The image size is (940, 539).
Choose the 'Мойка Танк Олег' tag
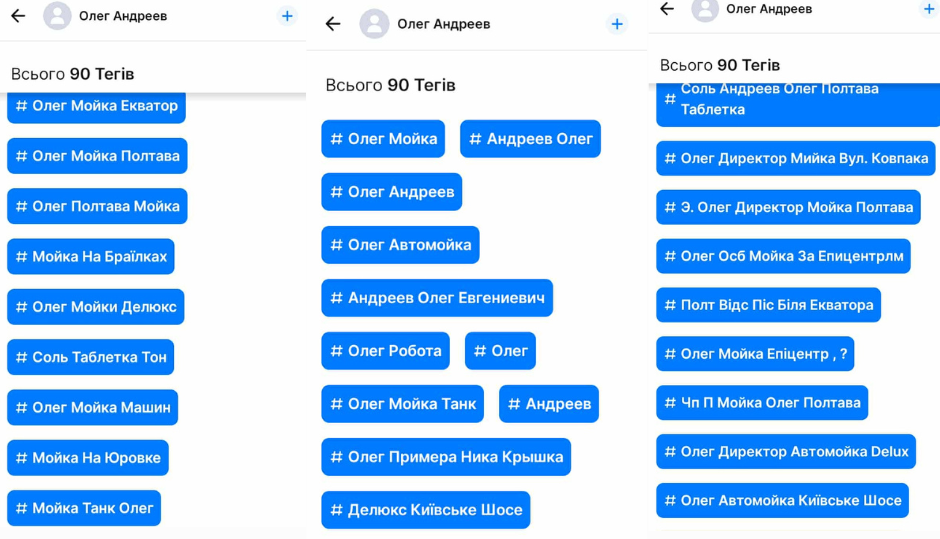(84, 508)
